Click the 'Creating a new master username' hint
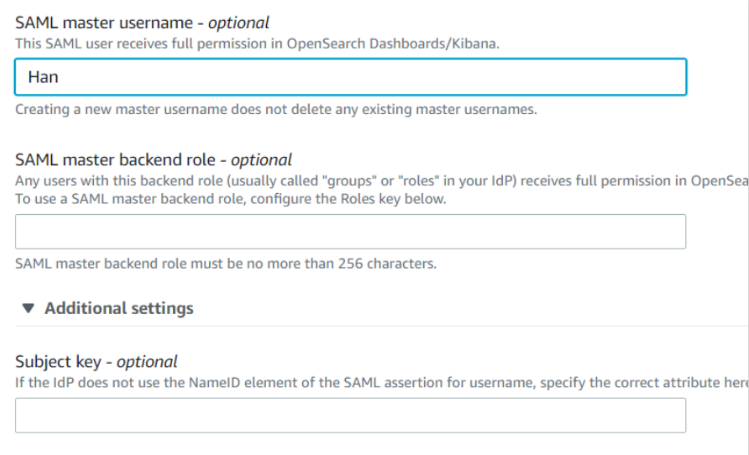Image resolution: width=749 pixels, height=455 pixels. 276,109
